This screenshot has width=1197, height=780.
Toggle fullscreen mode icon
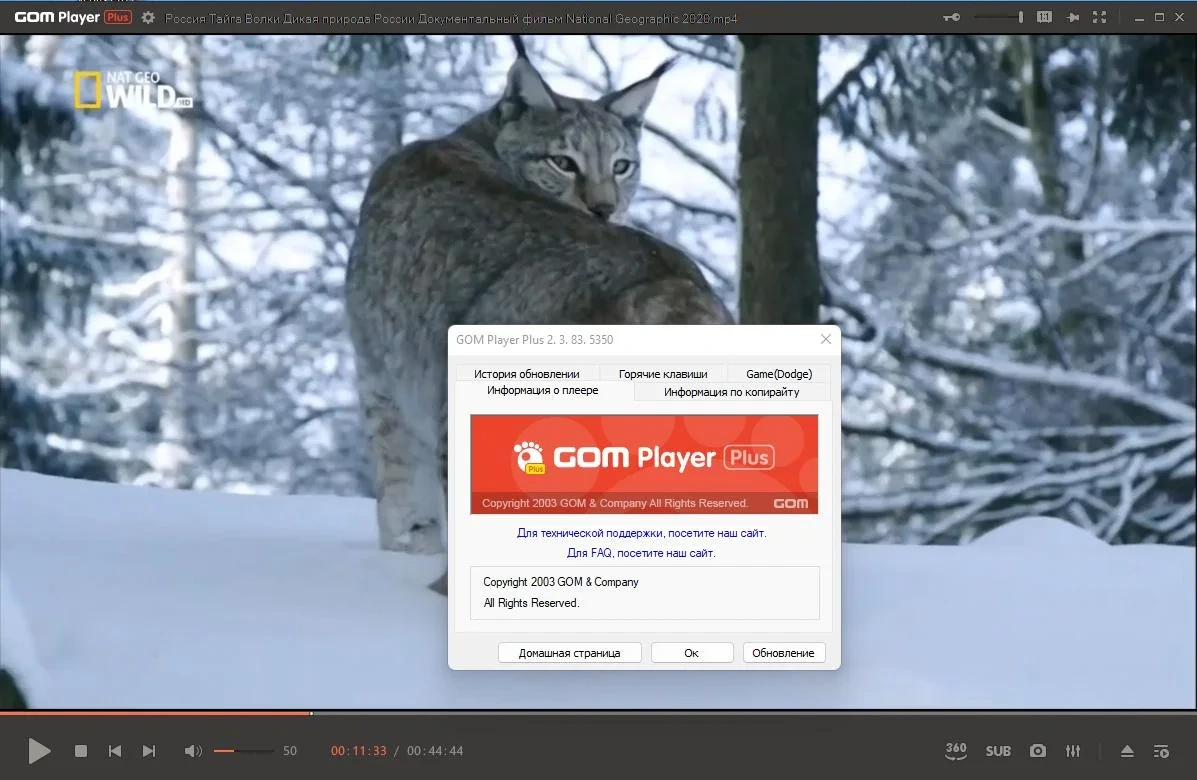1099,17
